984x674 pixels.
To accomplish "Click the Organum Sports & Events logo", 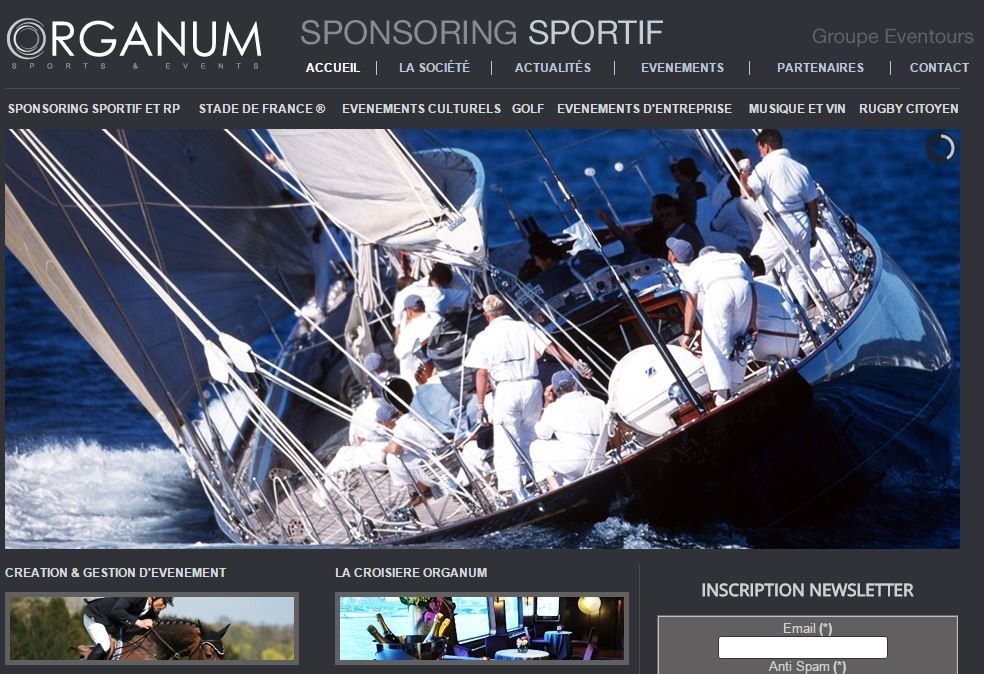I will click(x=134, y=43).
